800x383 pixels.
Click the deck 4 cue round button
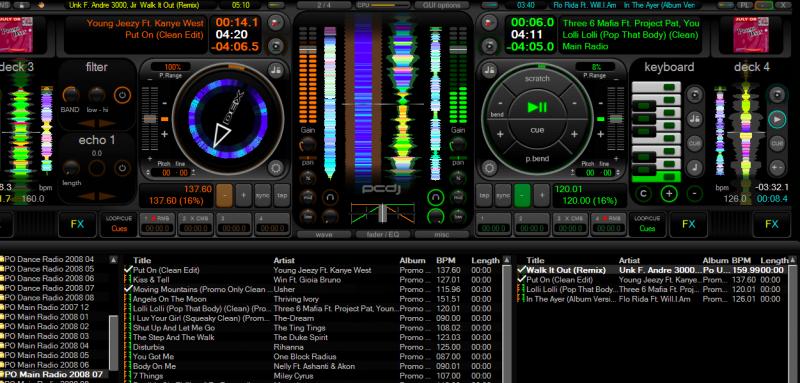(x=777, y=144)
